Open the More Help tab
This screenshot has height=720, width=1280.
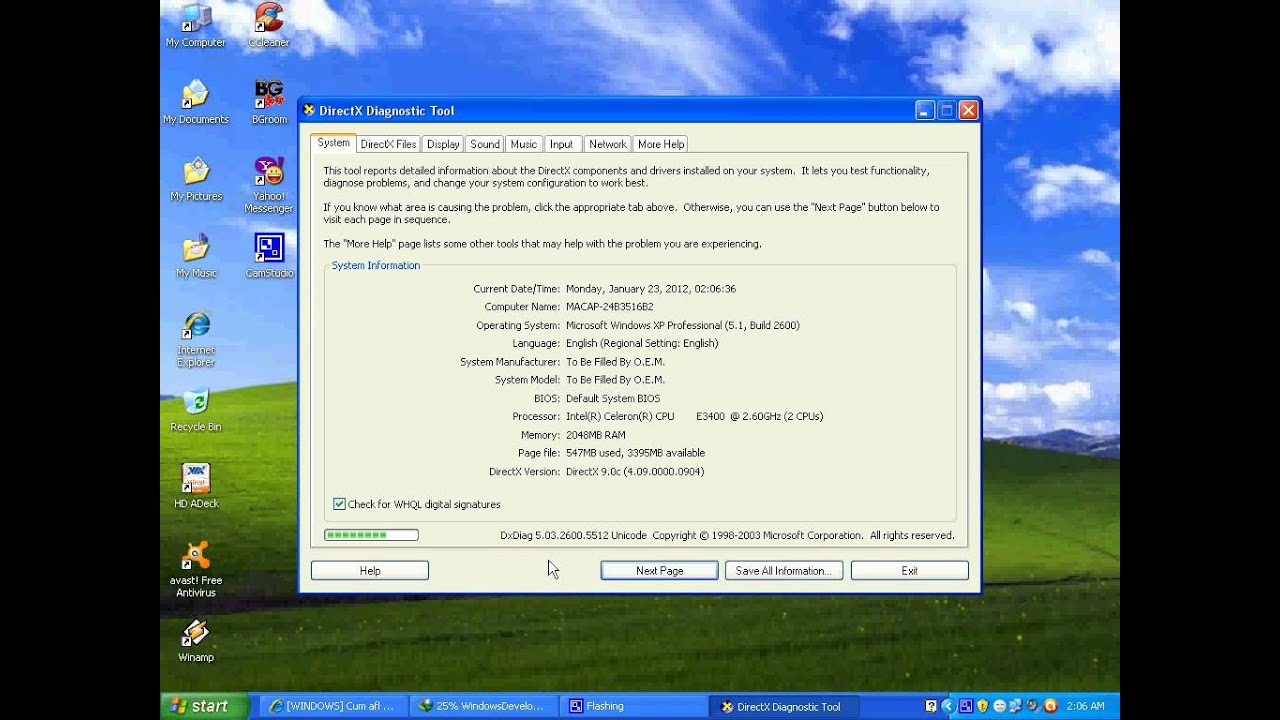(x=661, y=144)
